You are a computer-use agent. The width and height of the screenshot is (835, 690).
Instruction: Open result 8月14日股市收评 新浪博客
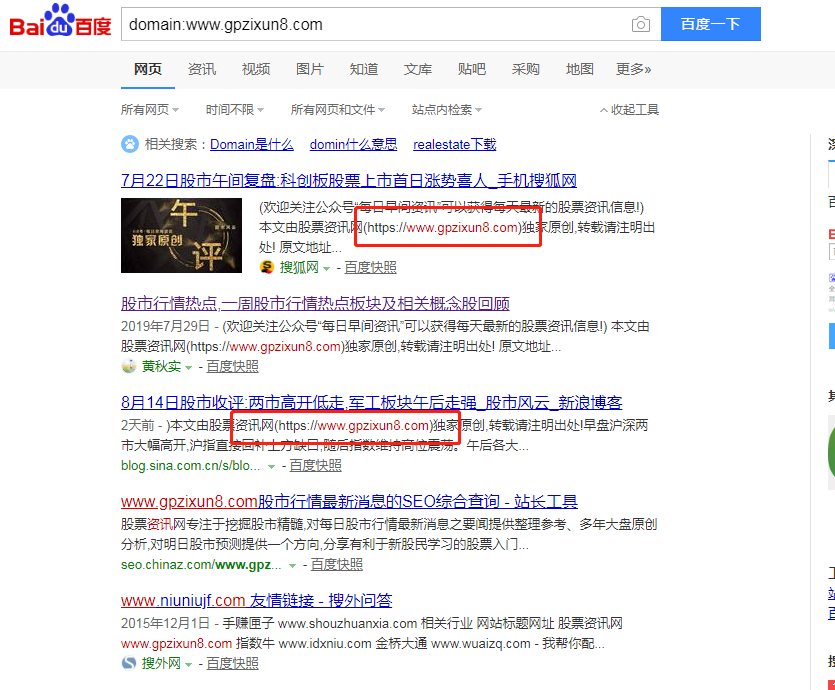(x=372, y=402)
